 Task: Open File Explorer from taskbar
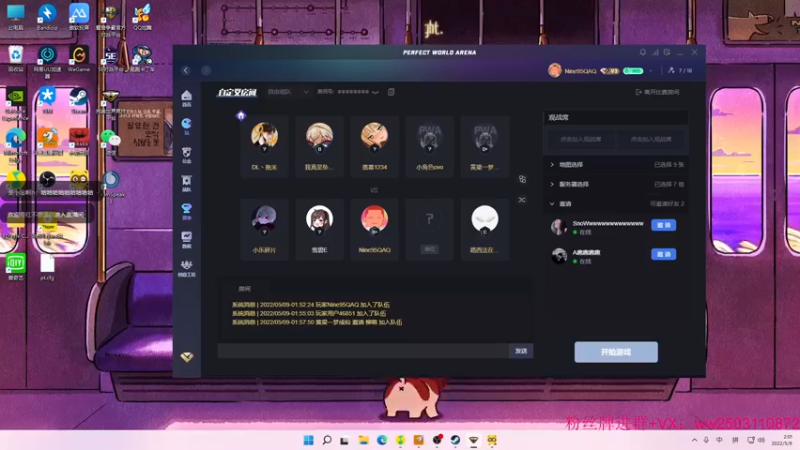tap(363, 440)
